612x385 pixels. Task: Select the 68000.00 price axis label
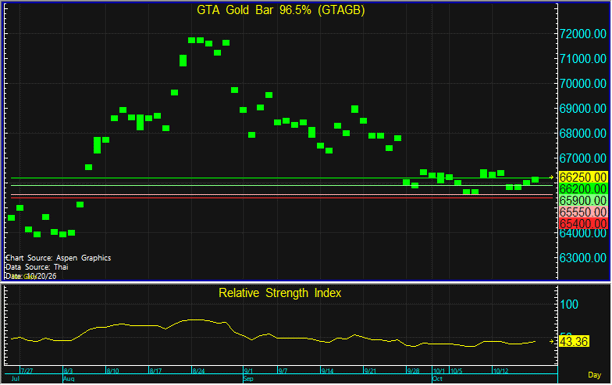[583, 134]
